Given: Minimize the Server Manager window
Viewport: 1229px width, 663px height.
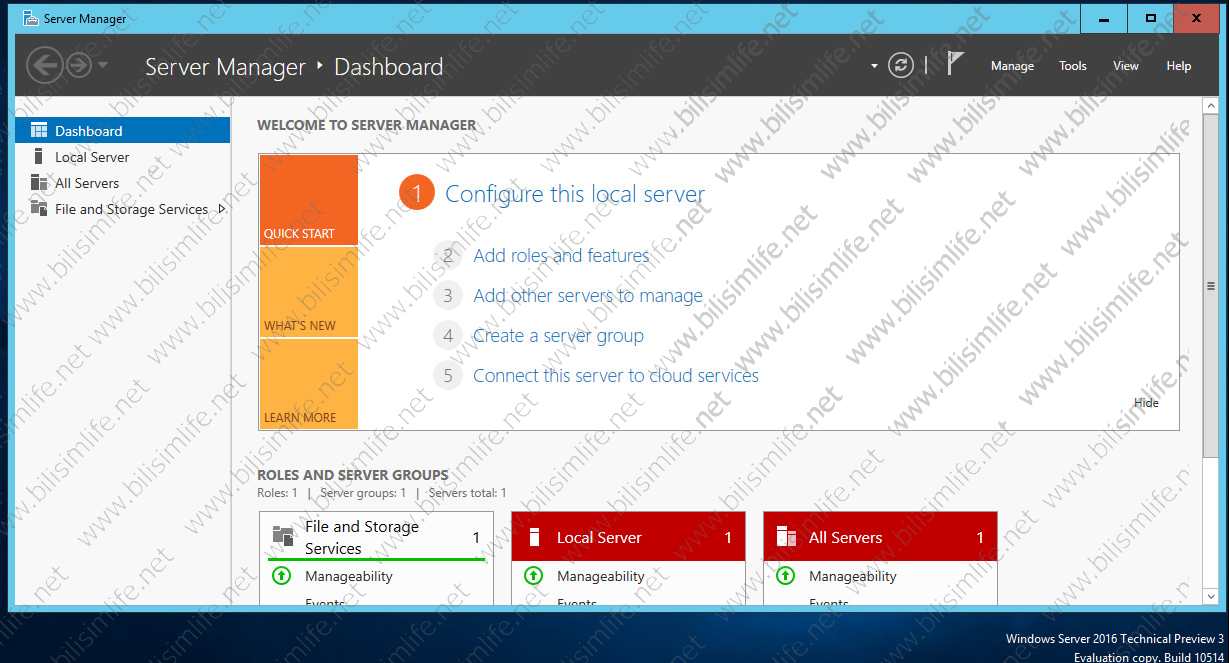Looking at the screenshot, I should [x=1104, y=19].
